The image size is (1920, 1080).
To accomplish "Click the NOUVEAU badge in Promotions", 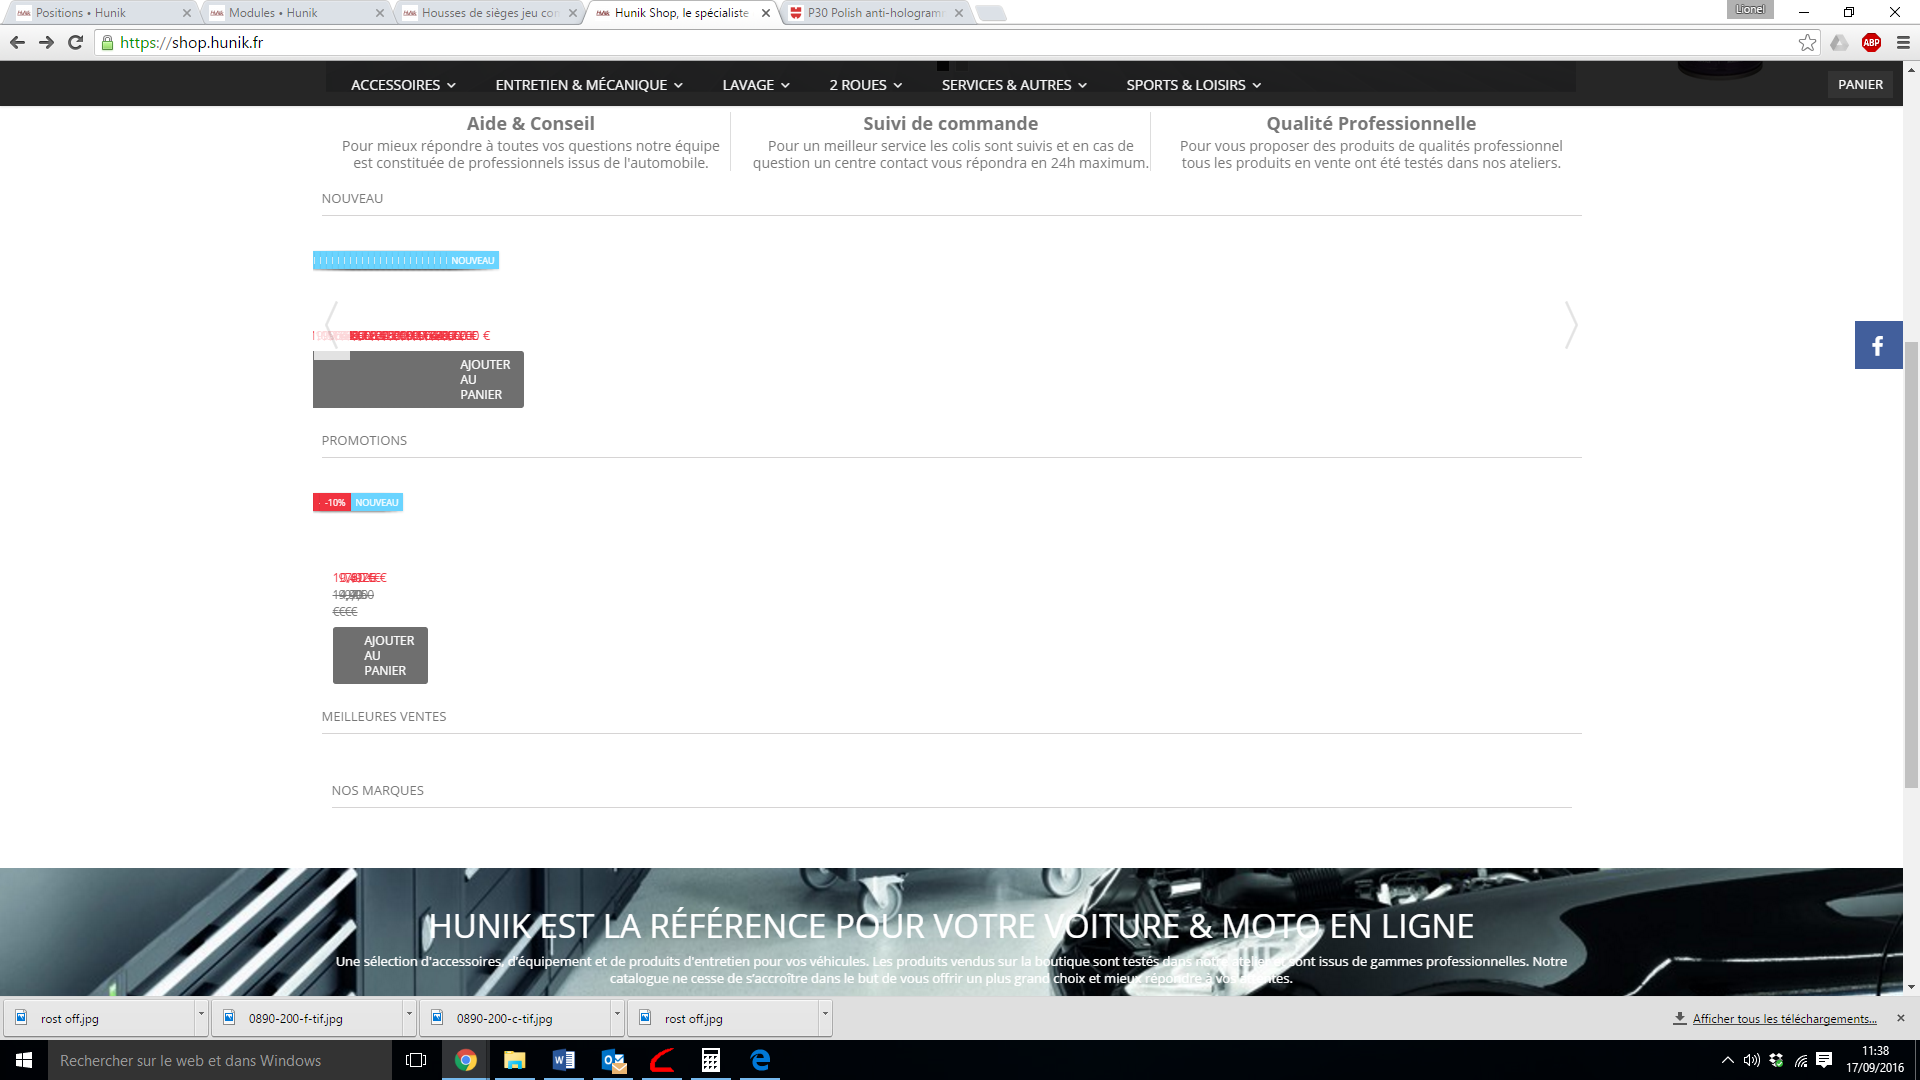I will tap(377, 503).
